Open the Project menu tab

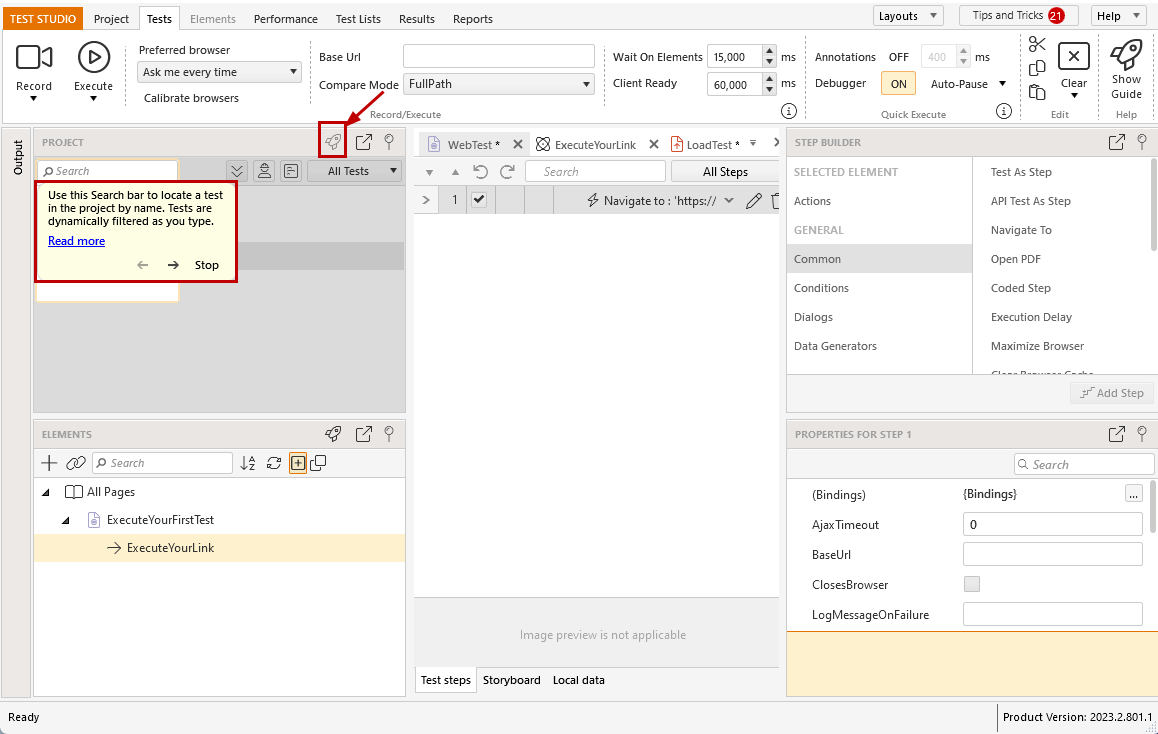(112, 18)
